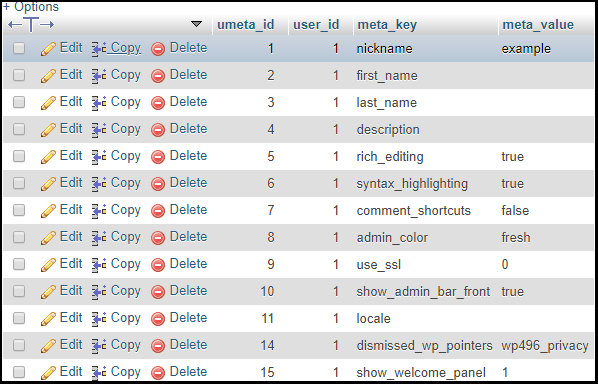Click the pencil Edit icon for nickname row
598x384 pixels.
48,49
